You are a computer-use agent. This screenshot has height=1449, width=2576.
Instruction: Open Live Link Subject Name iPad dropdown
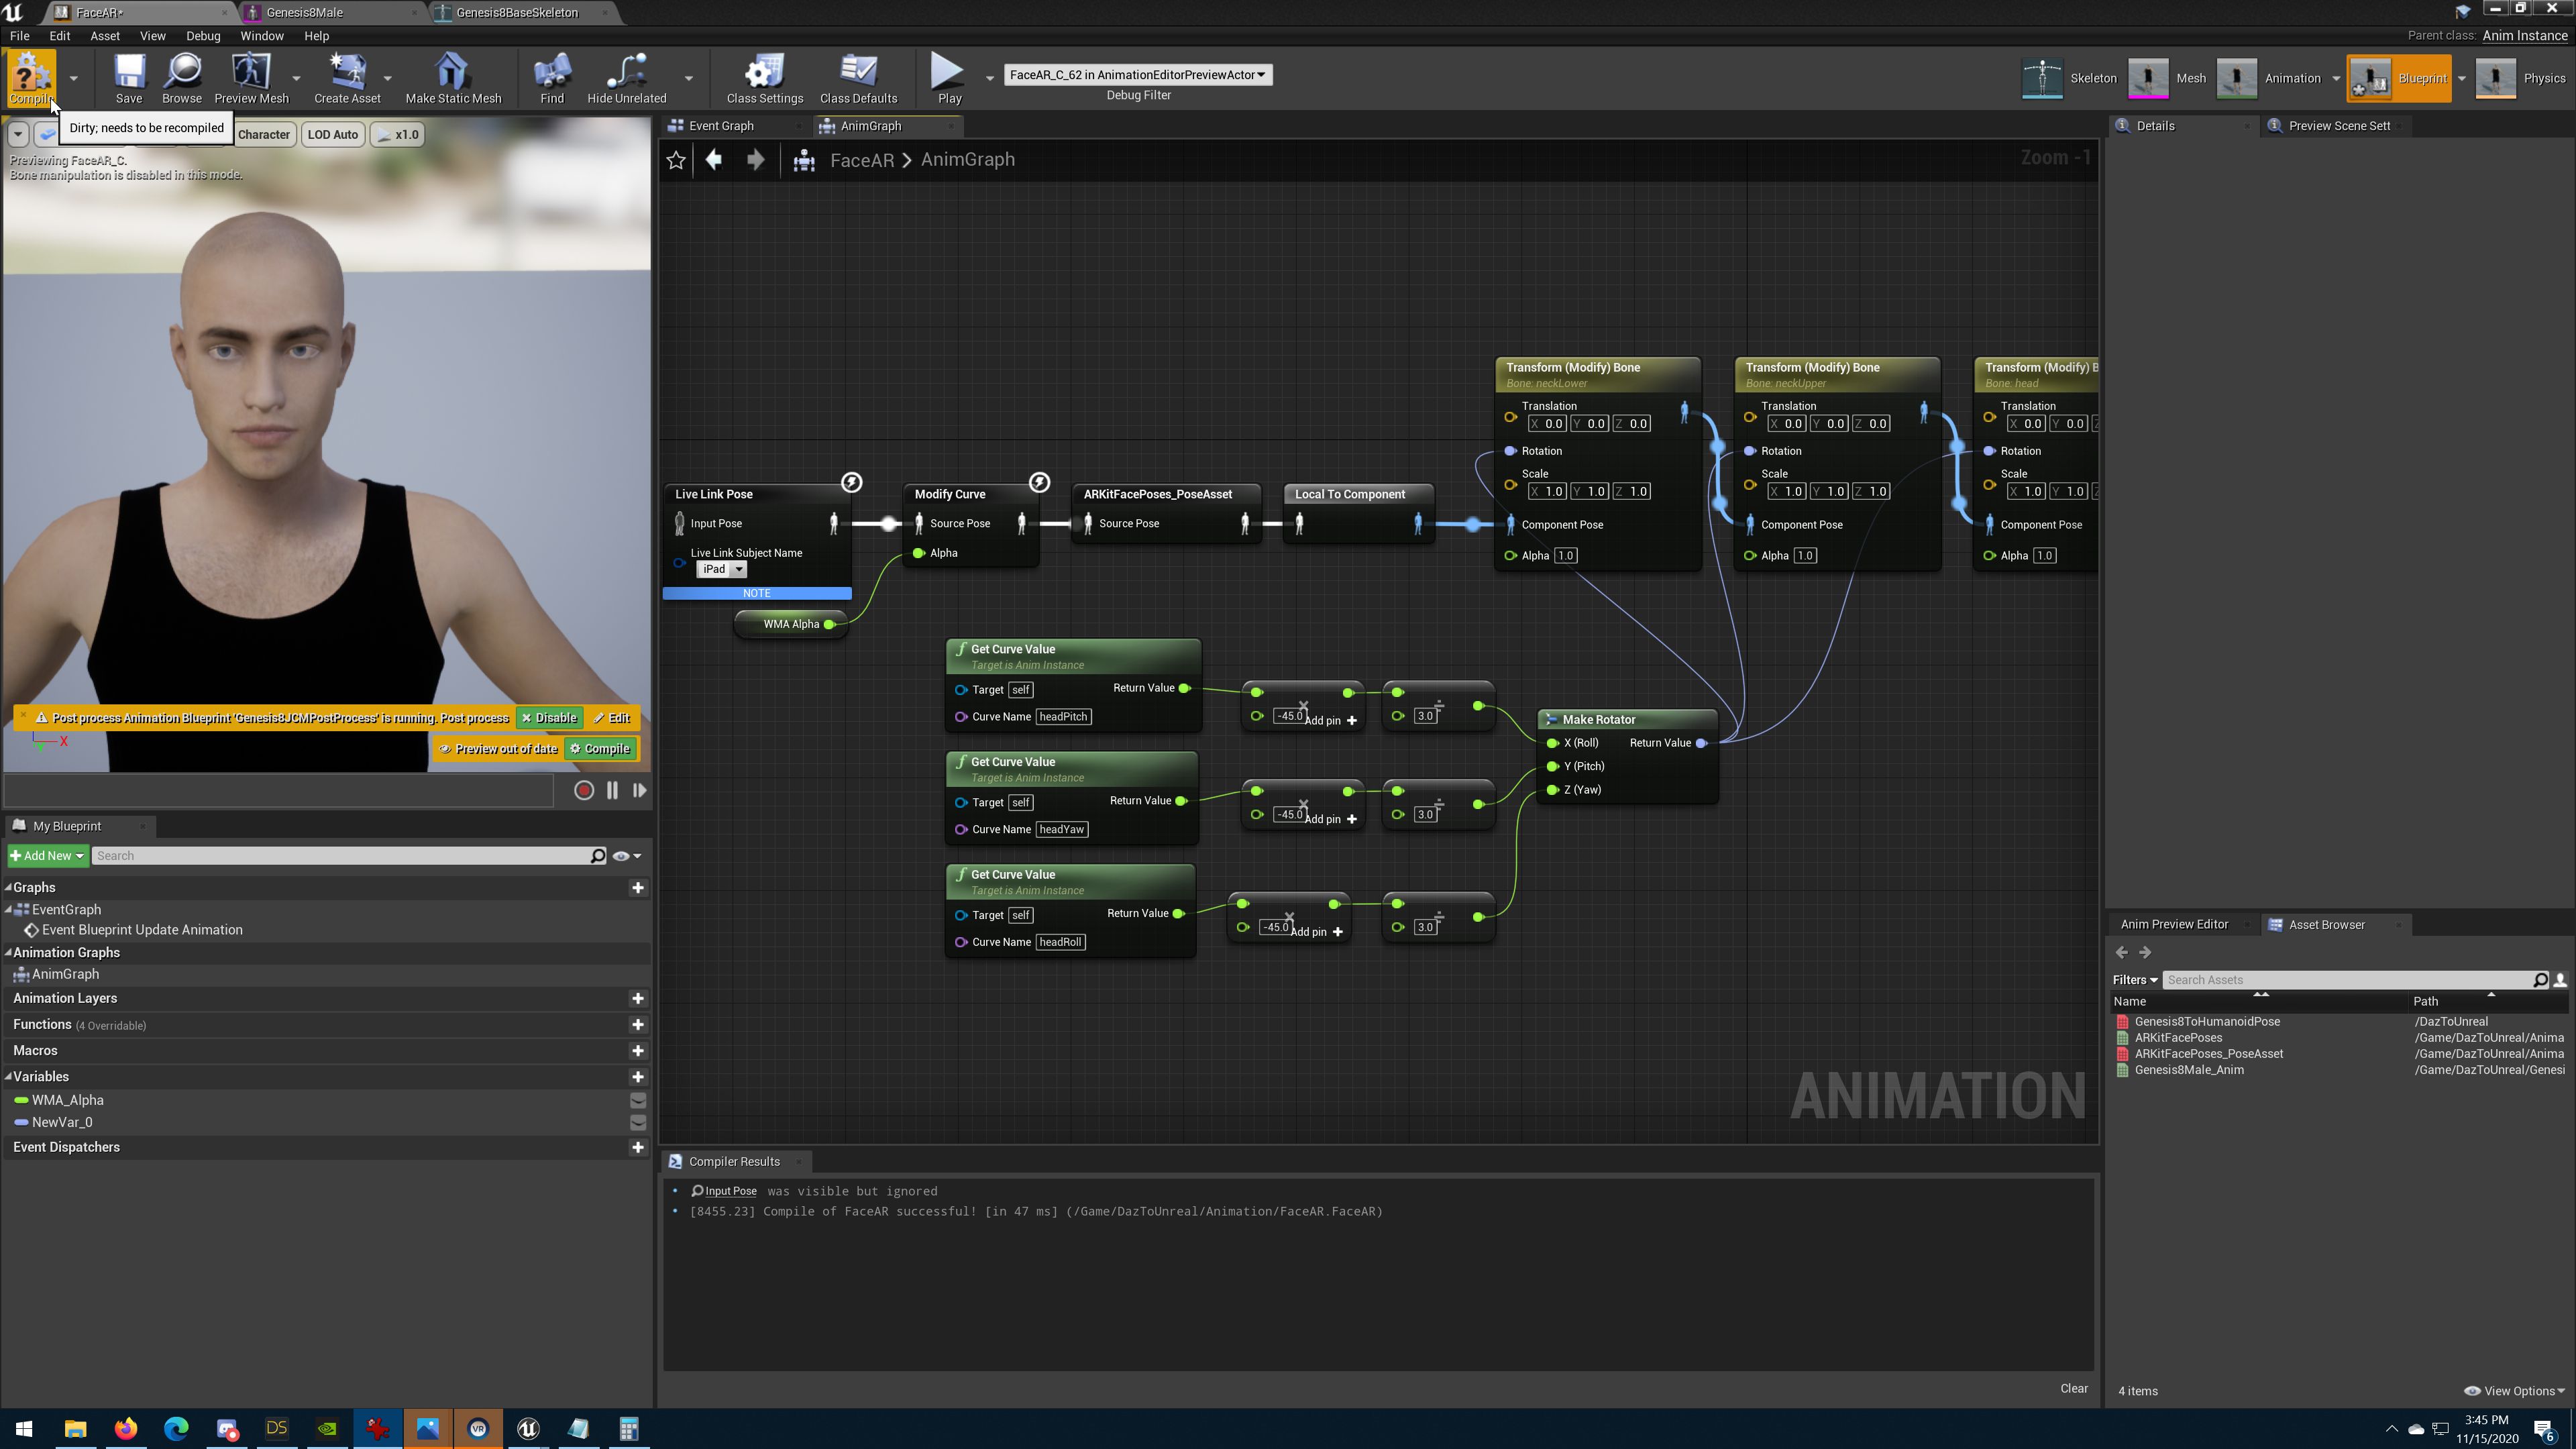722,569
